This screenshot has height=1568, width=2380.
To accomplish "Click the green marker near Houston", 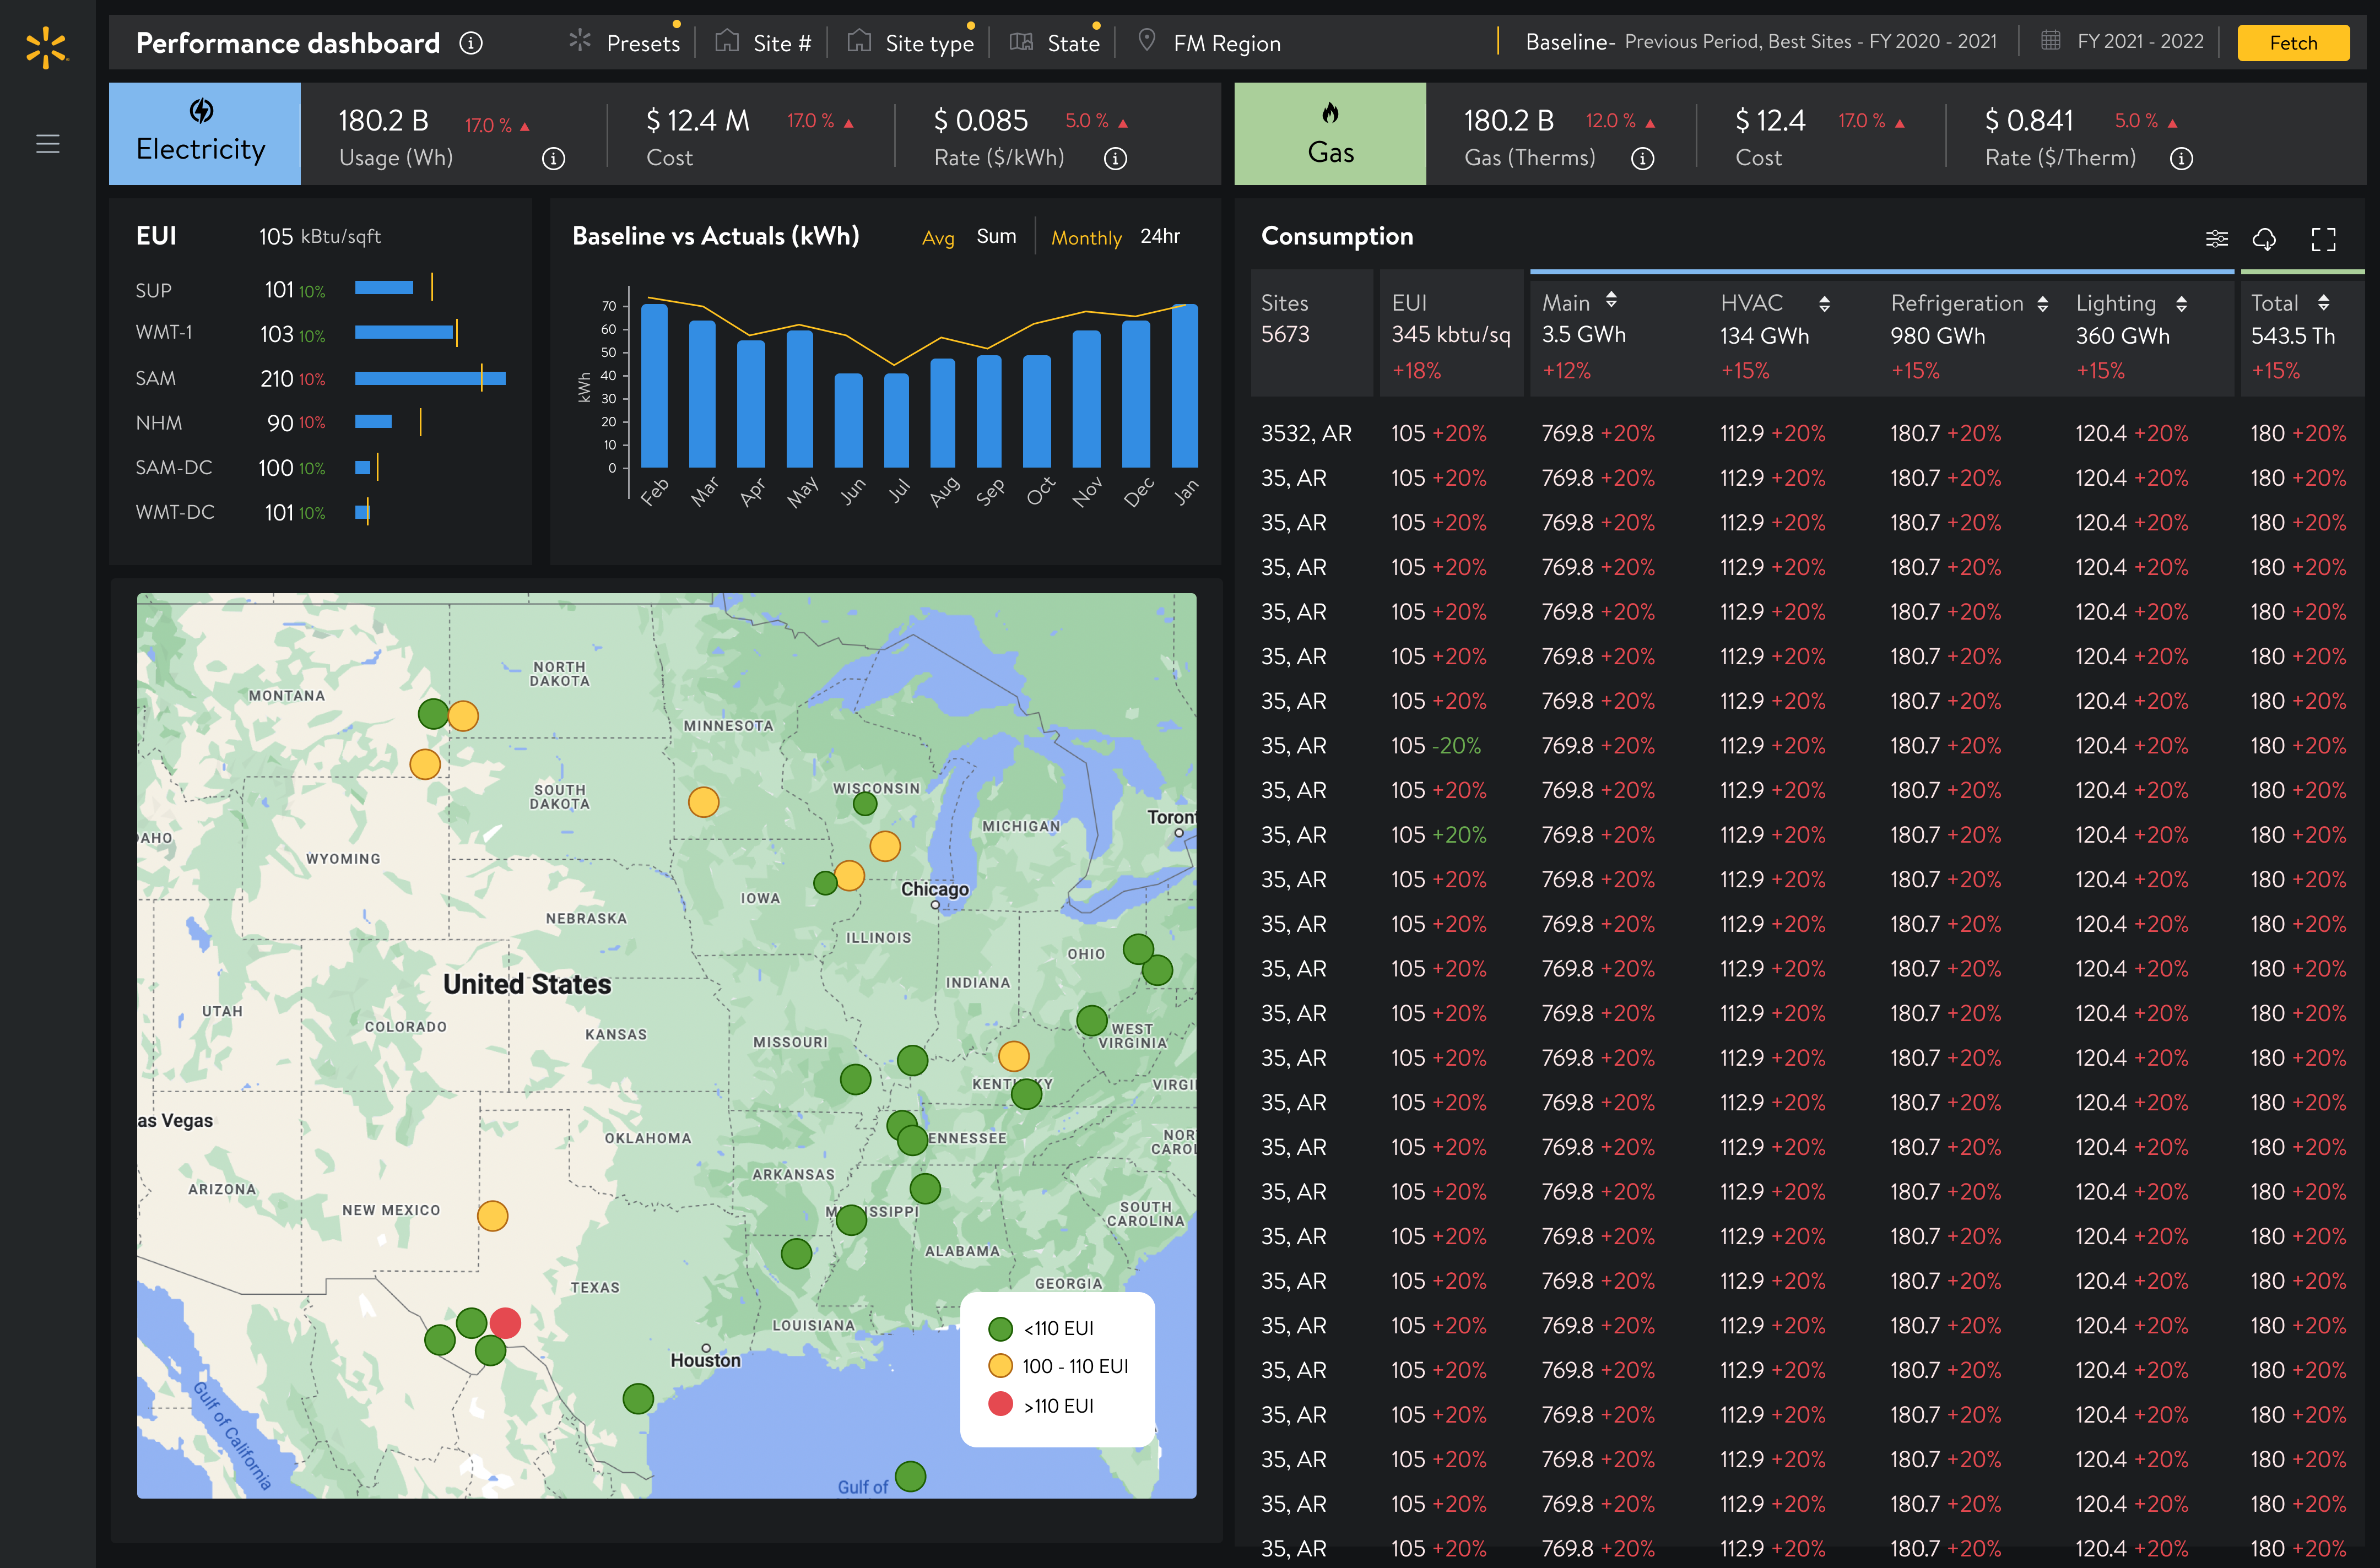I will [x=638, y=1398].
